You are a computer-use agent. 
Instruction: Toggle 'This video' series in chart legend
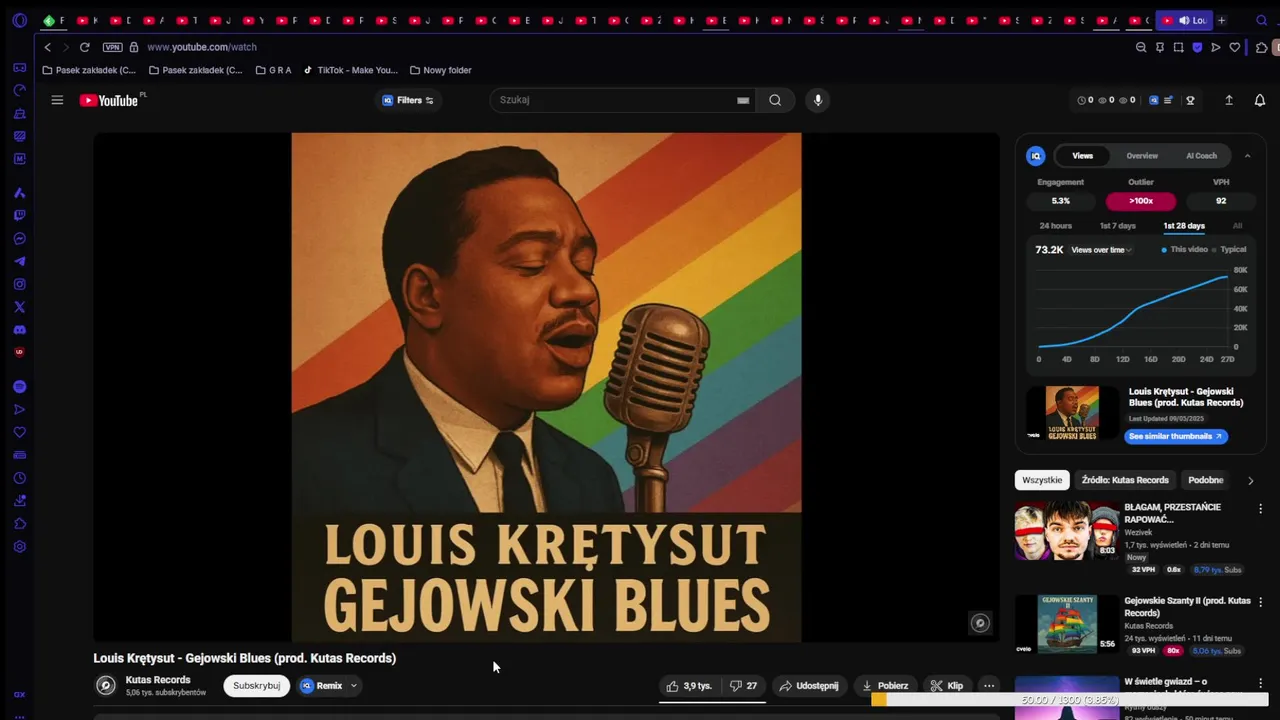pyautogui.click(x=1184, y=249)
